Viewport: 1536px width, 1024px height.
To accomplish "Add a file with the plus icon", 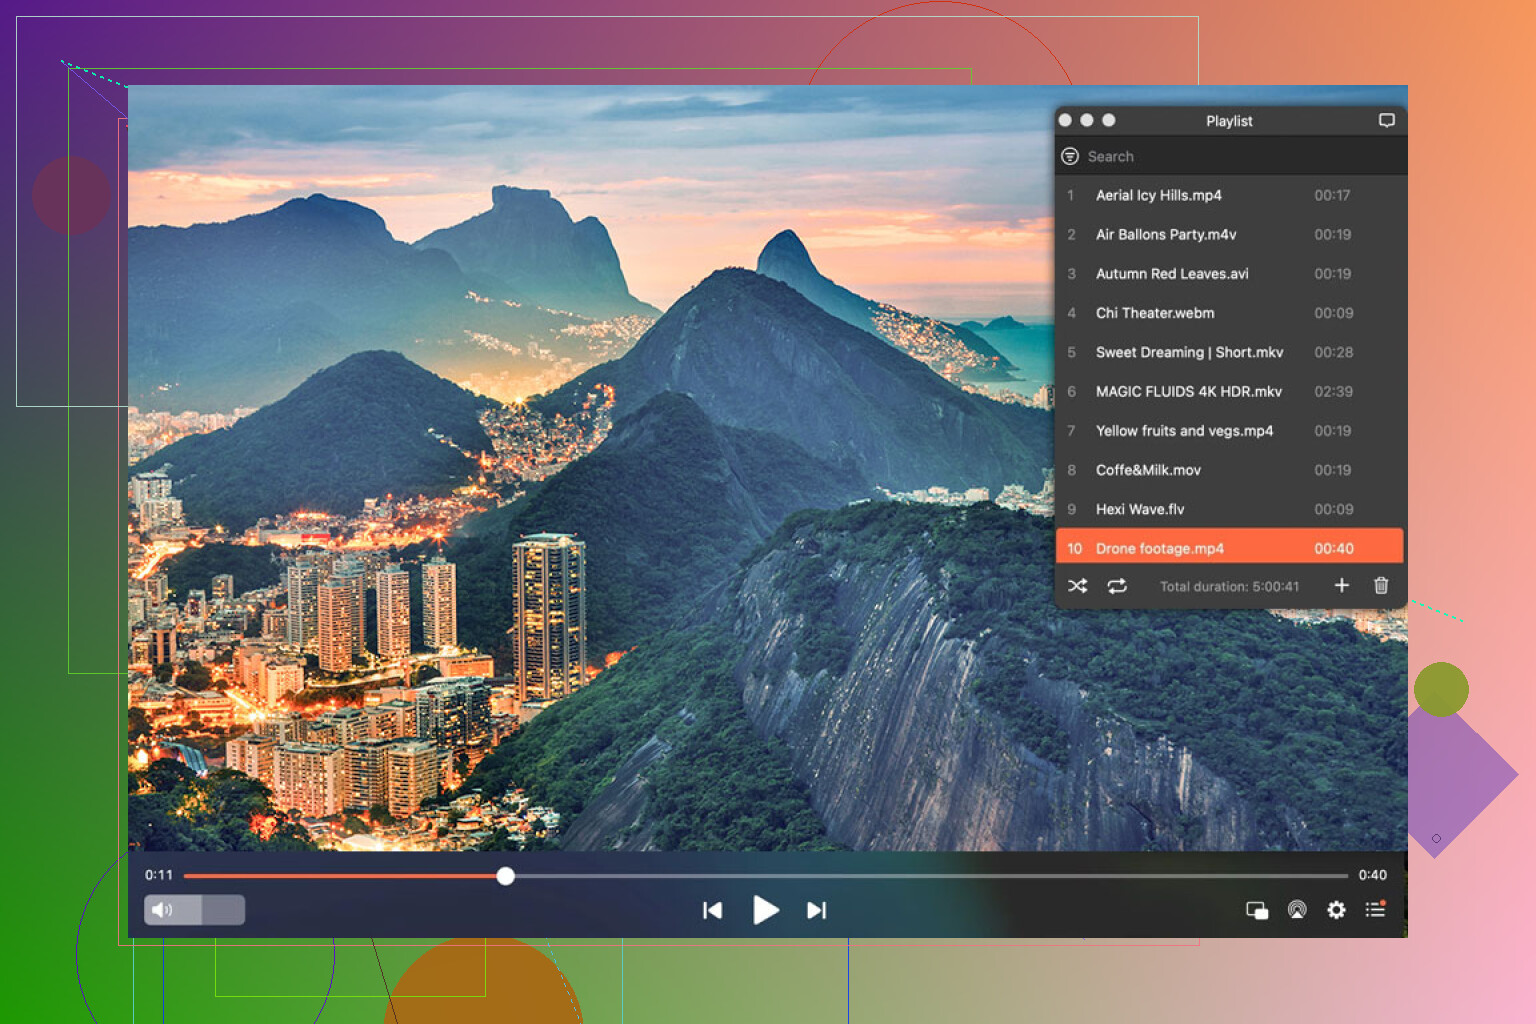I will (x=1342, y=585).
